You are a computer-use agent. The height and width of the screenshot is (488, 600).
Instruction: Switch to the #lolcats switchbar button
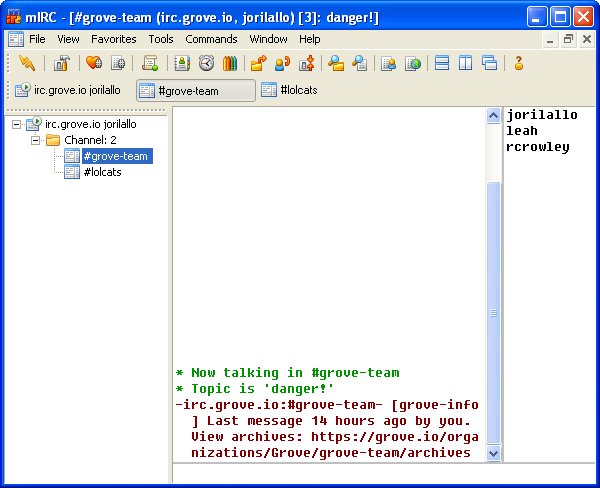point(289,90)
